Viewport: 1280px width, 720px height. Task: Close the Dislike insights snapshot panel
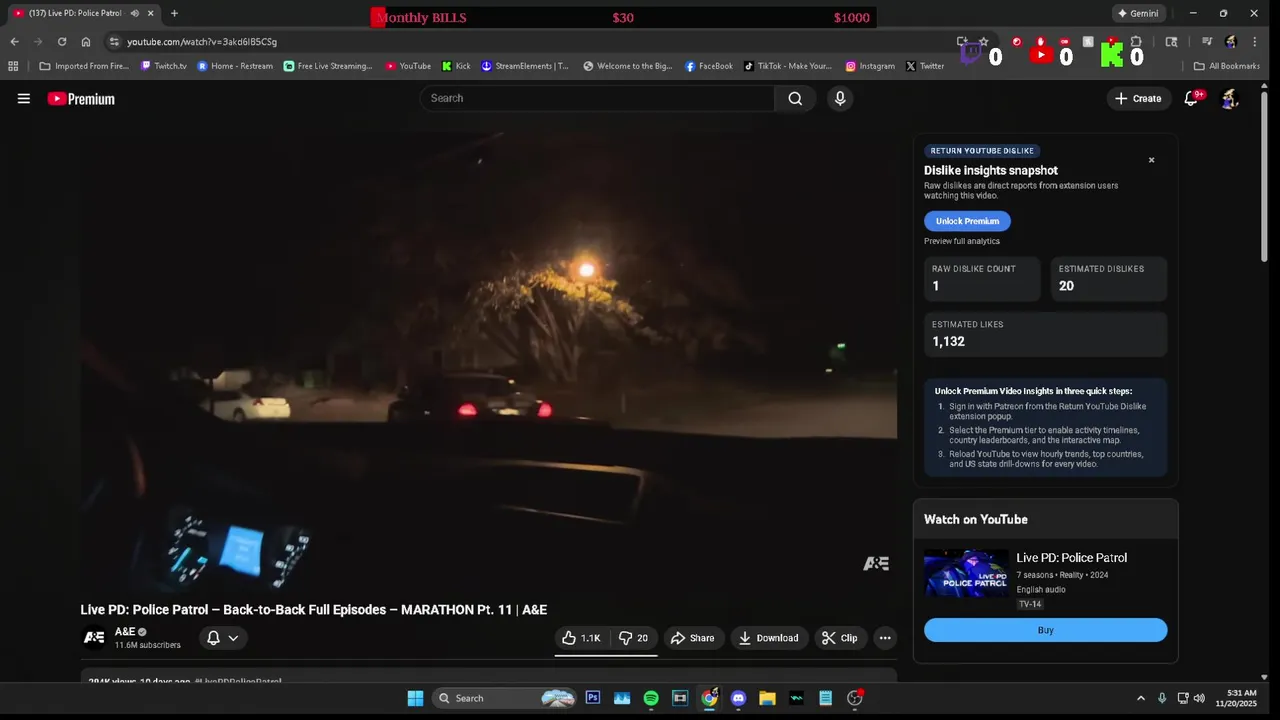1151,160
